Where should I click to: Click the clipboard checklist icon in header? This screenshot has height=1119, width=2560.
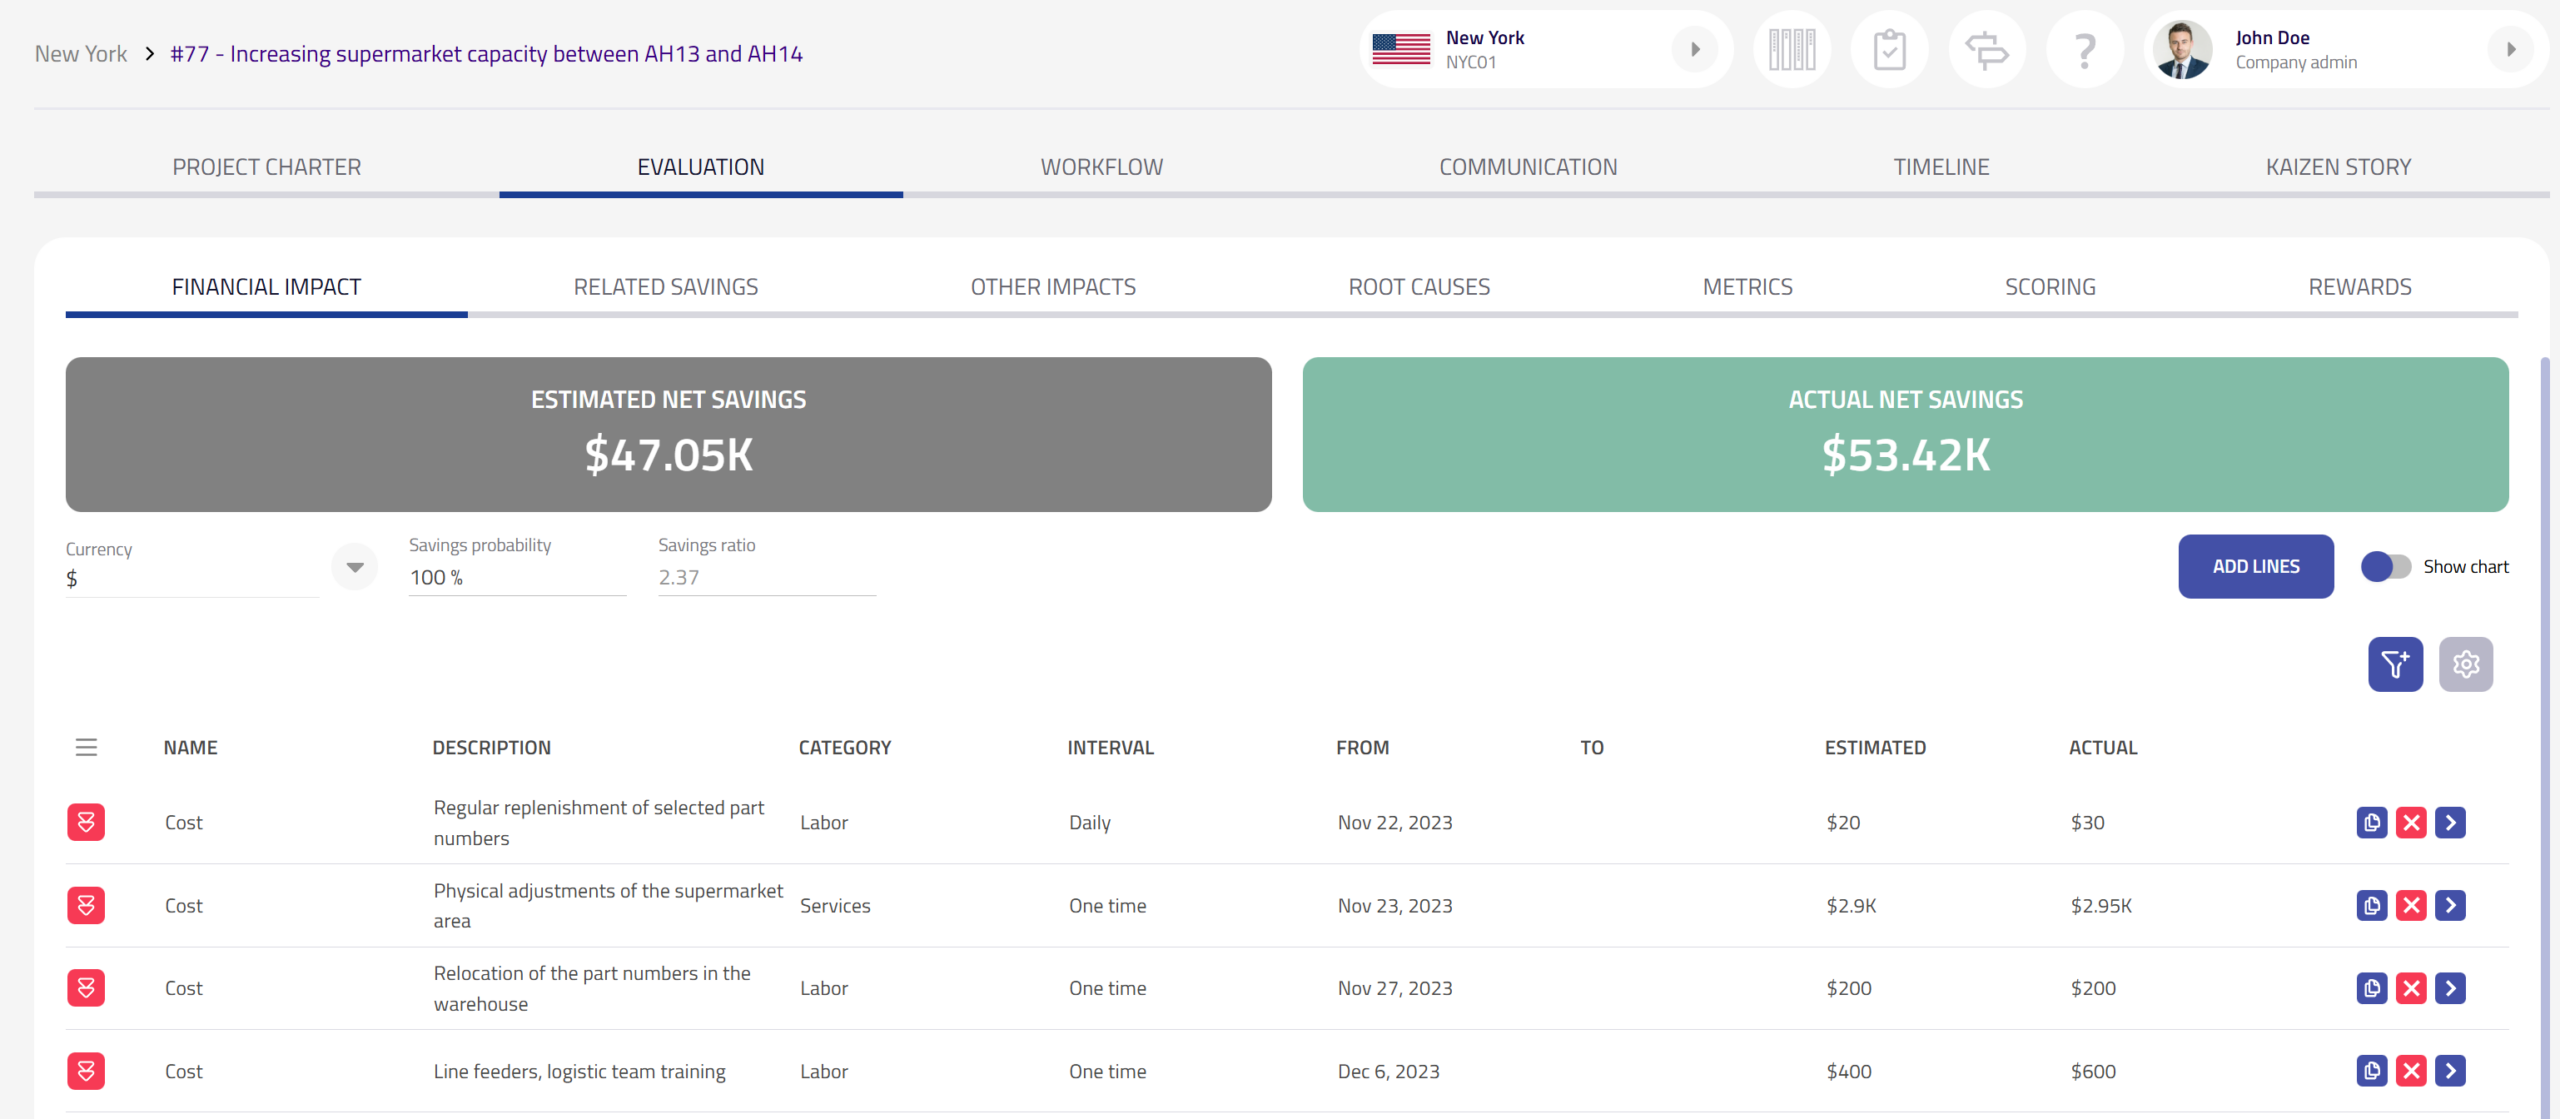pyautogui.click(x=1888, y=49)
